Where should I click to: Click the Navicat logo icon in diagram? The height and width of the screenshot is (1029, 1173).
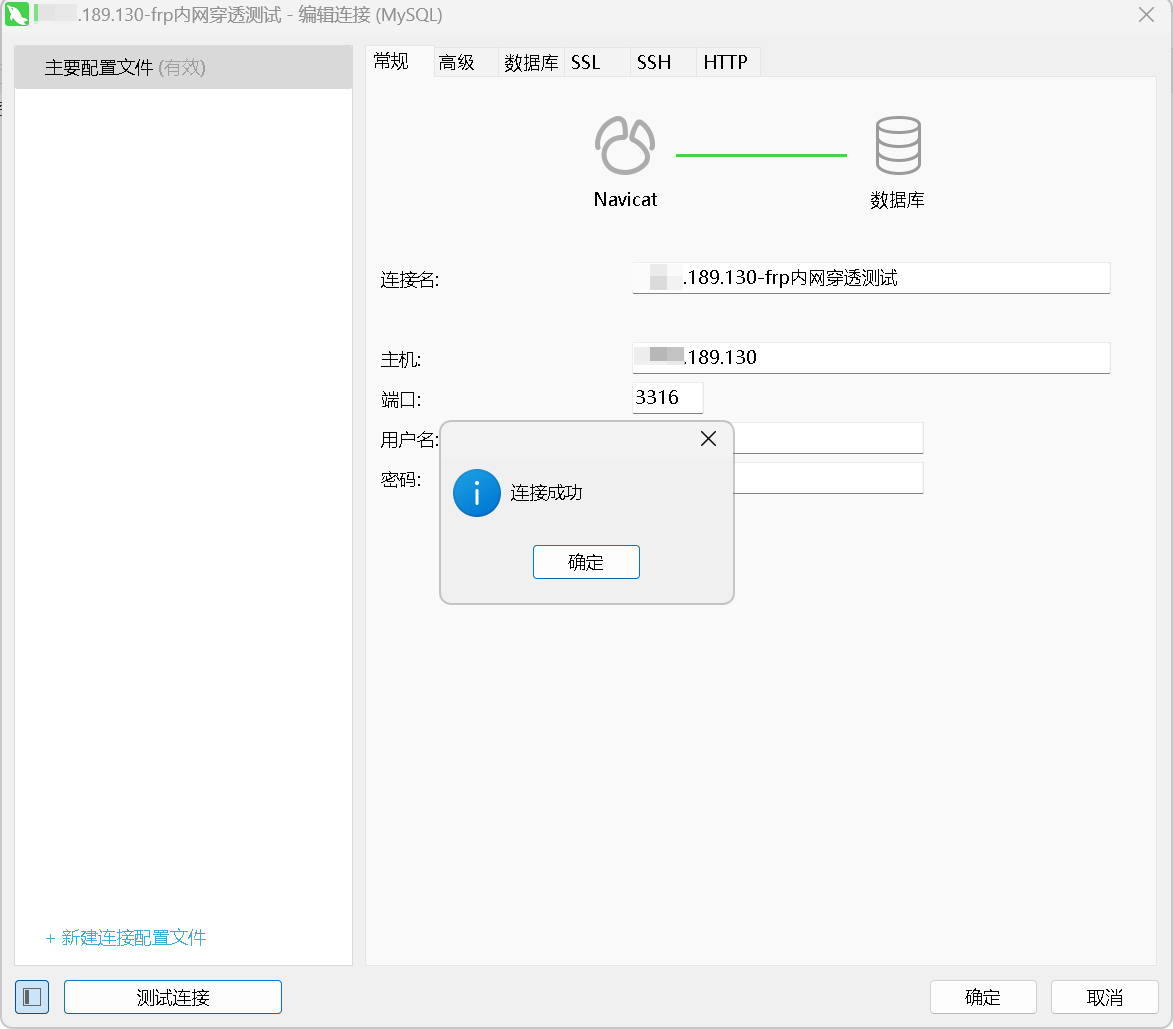coord(625,145)
